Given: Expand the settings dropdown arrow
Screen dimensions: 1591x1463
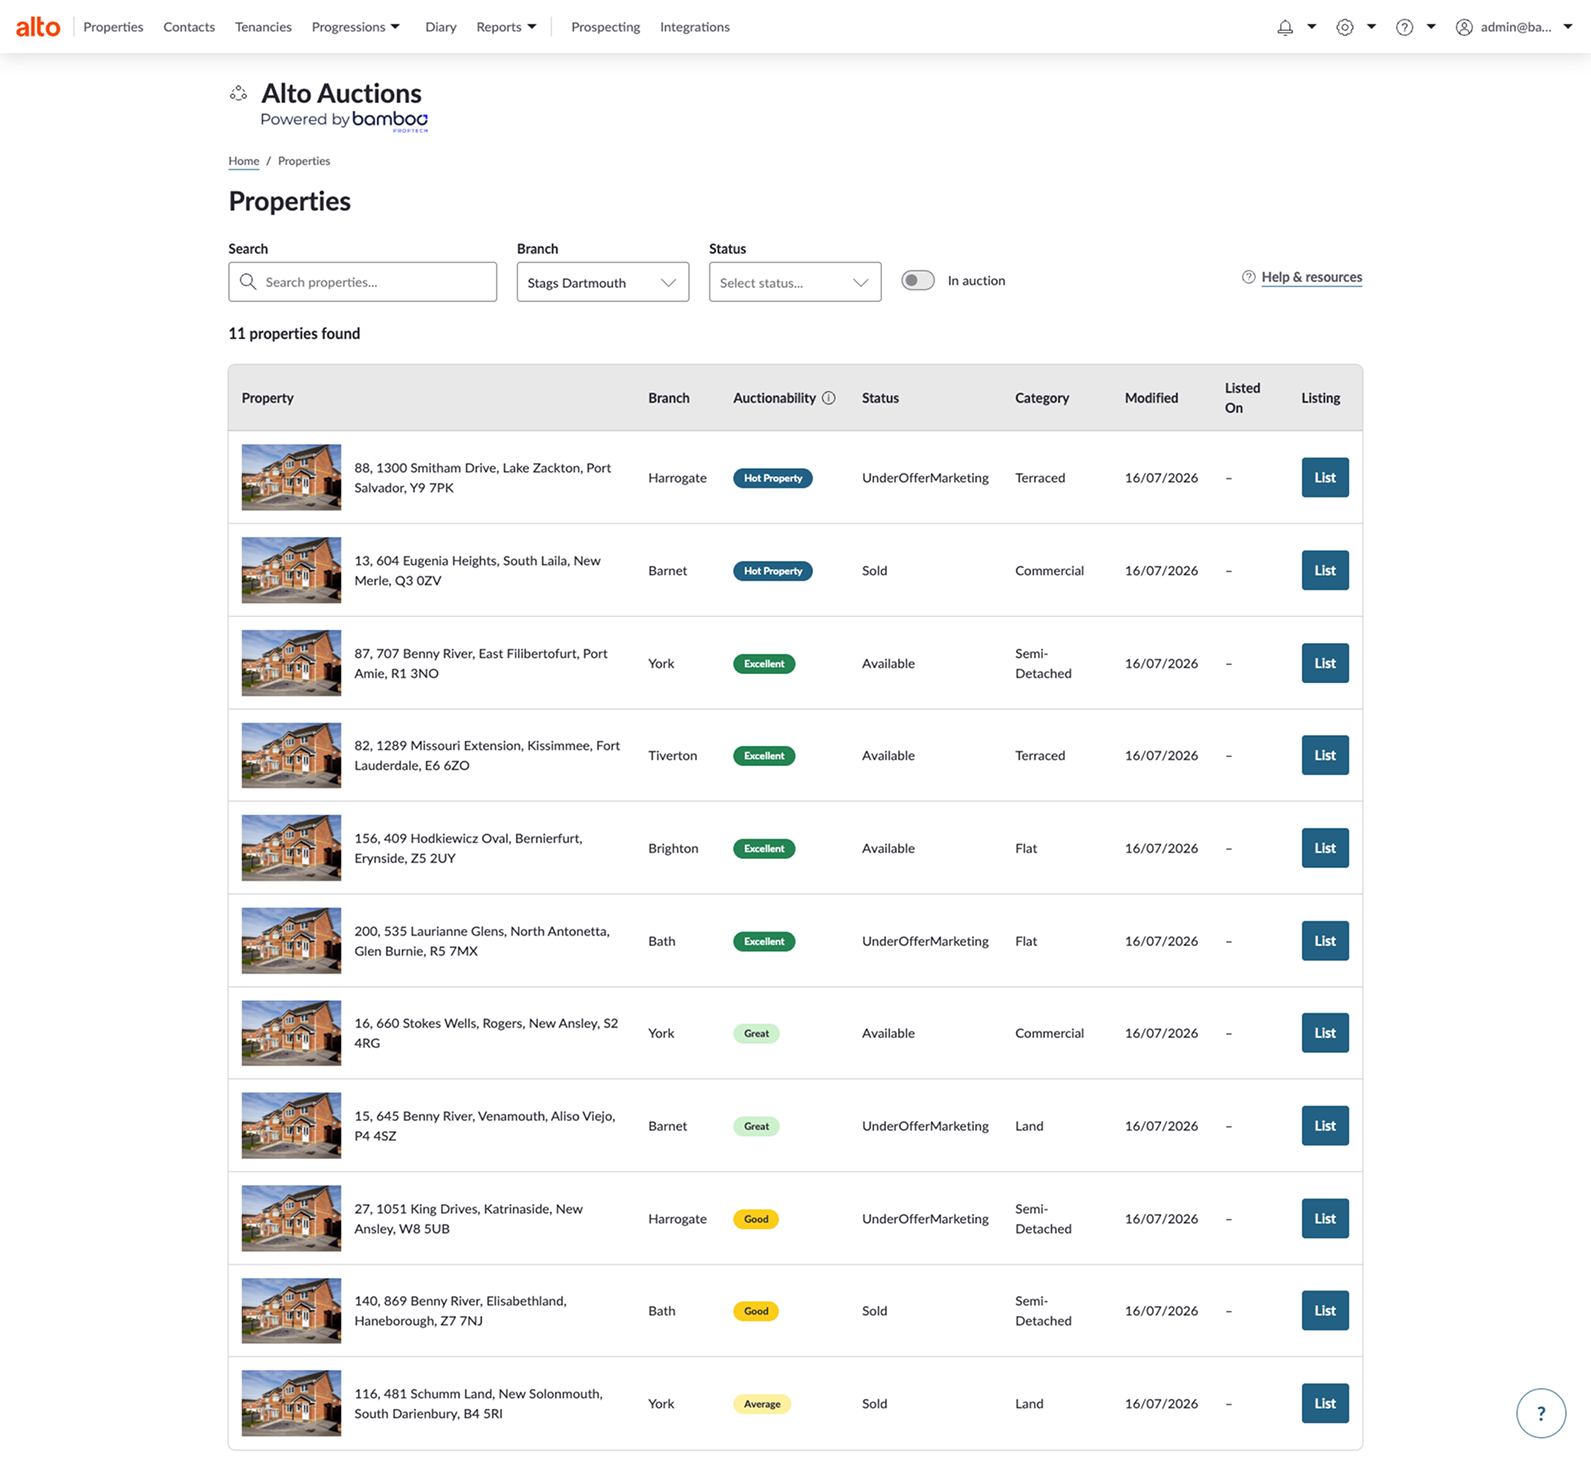Looking at the screenshot, I should pos(1372,27).
